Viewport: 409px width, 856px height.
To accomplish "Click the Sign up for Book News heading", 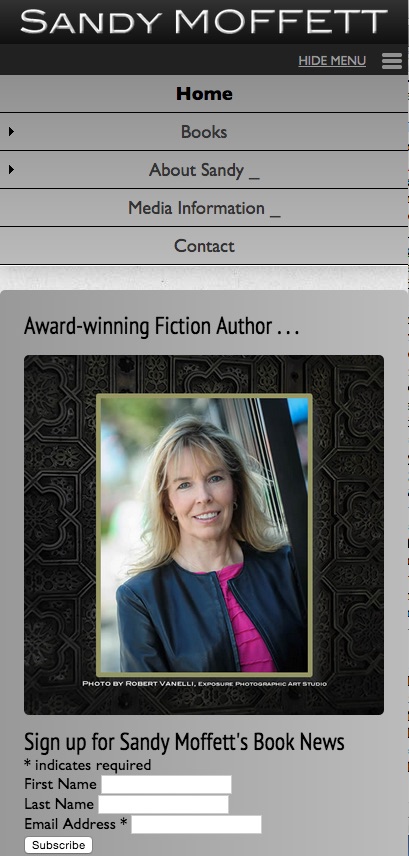I will tap(184, 741).
